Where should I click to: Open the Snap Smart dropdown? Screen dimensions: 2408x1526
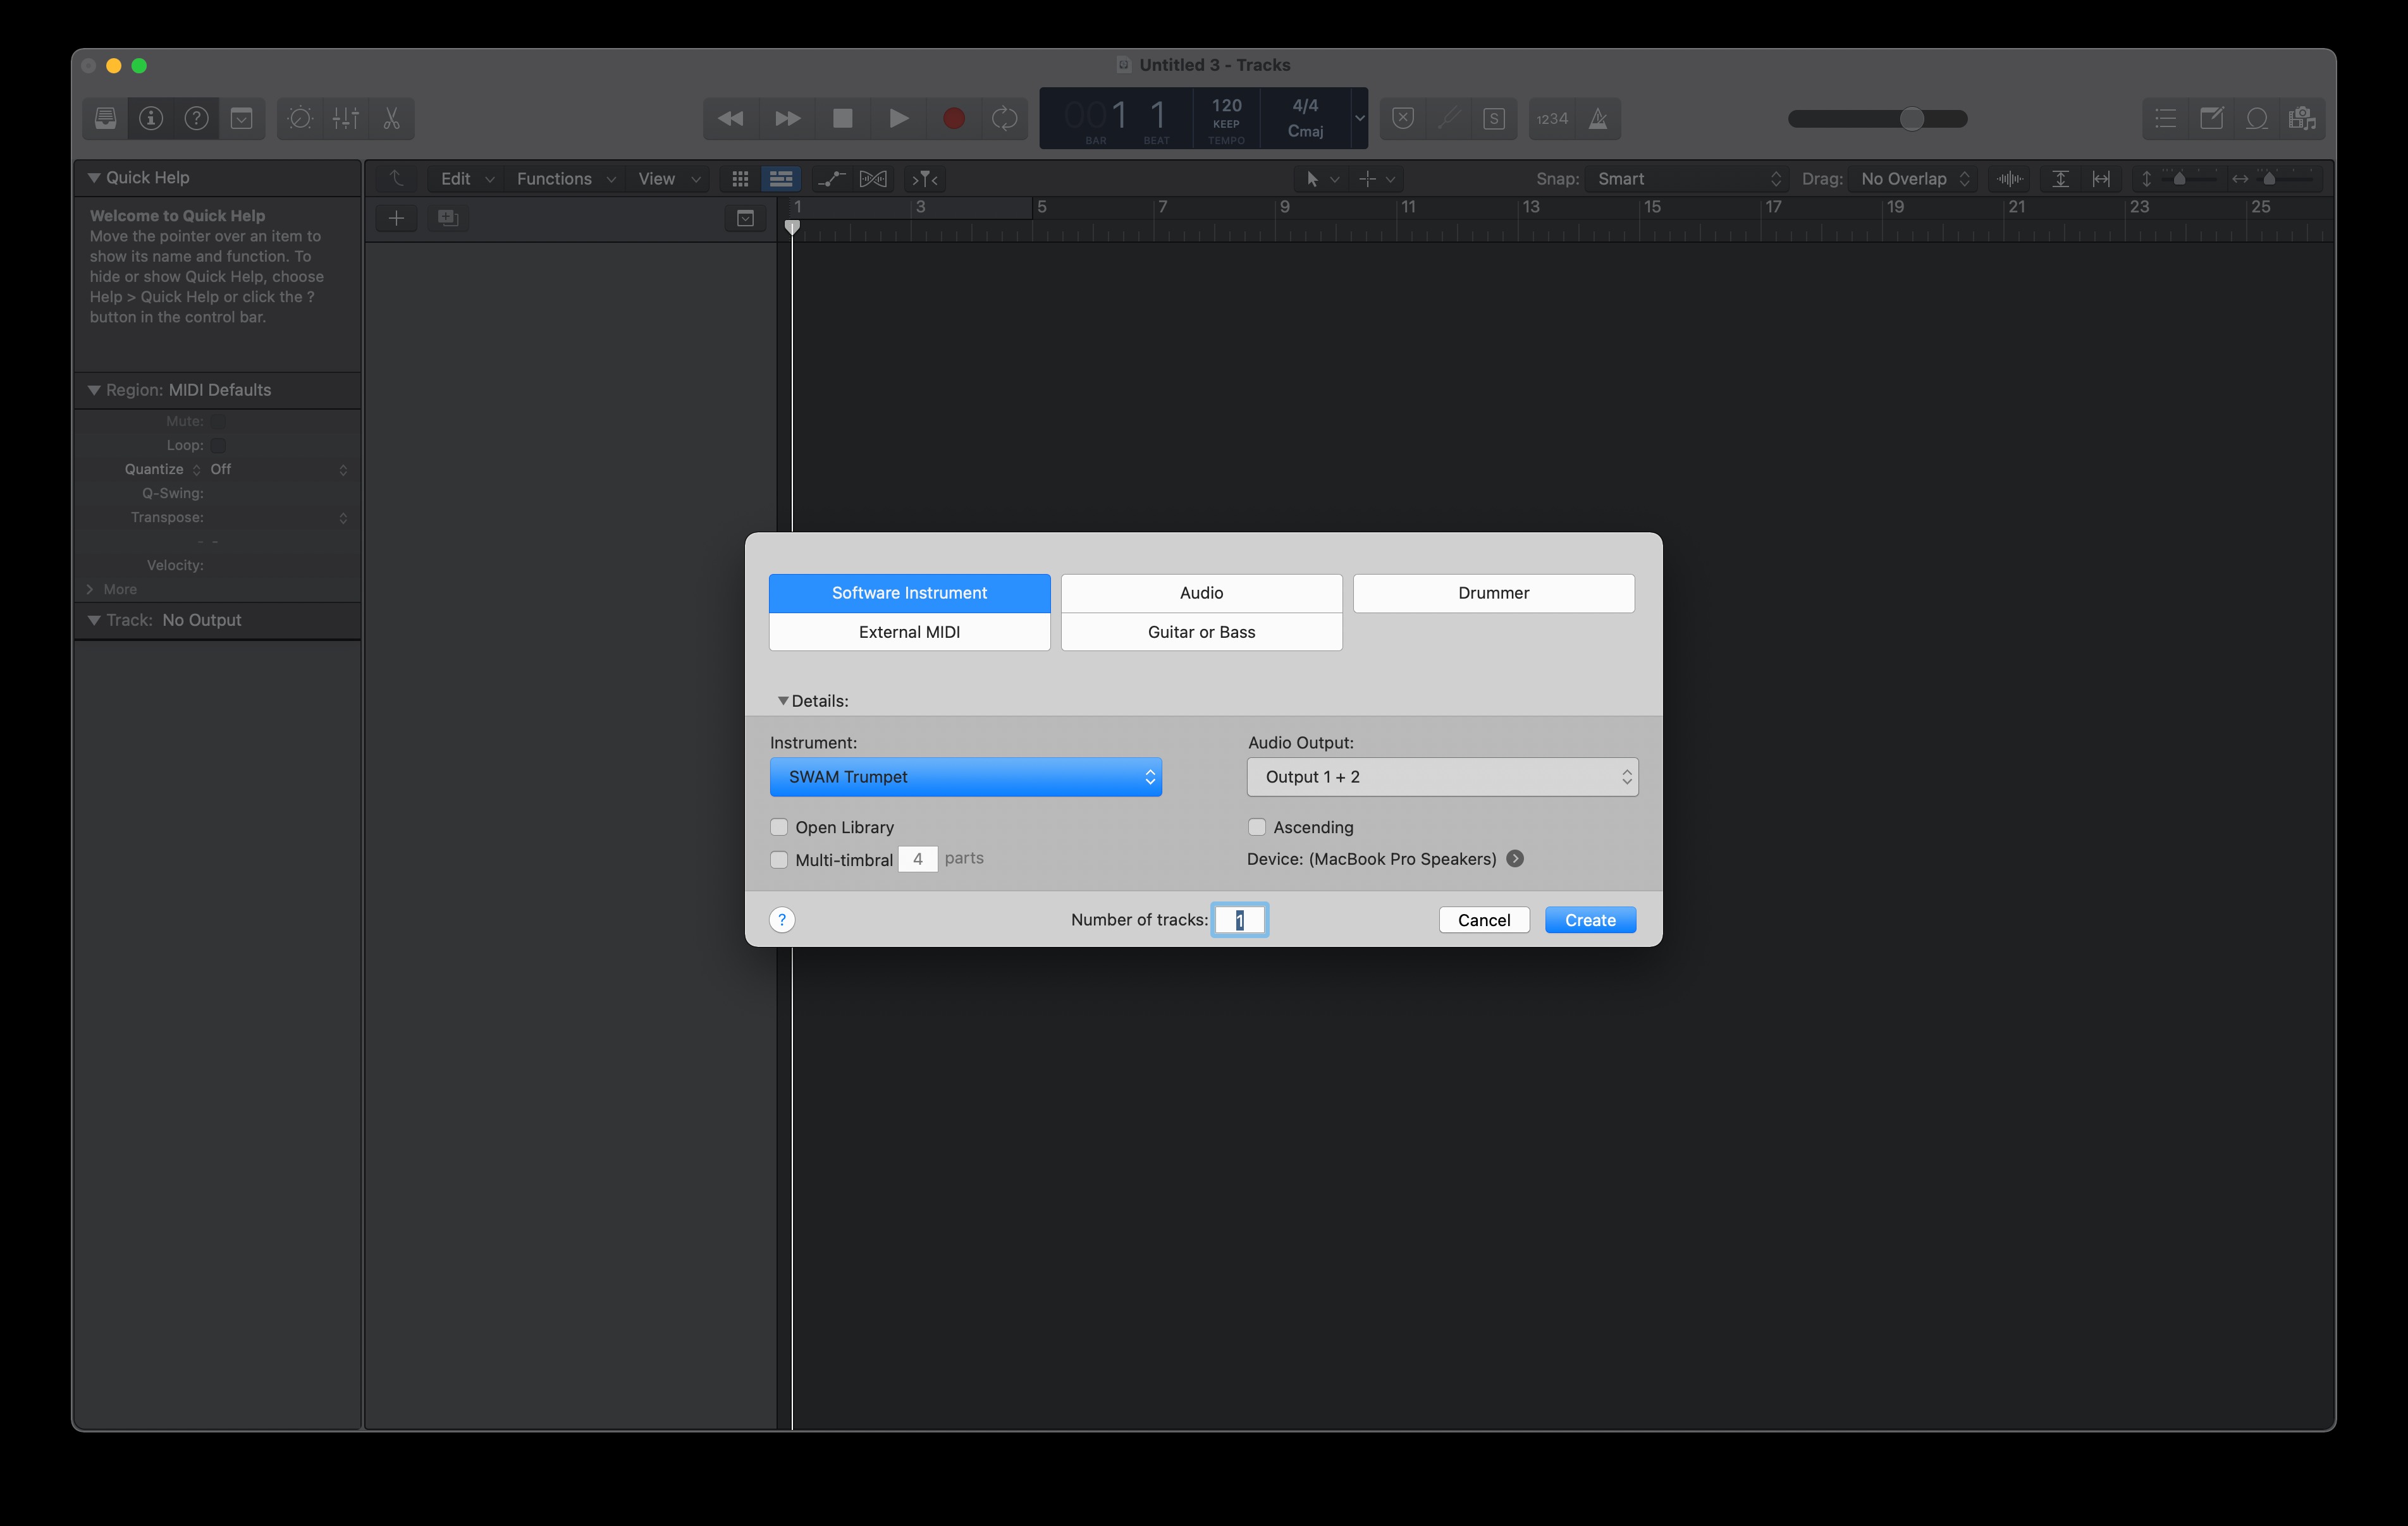[x=1687, y=179]
